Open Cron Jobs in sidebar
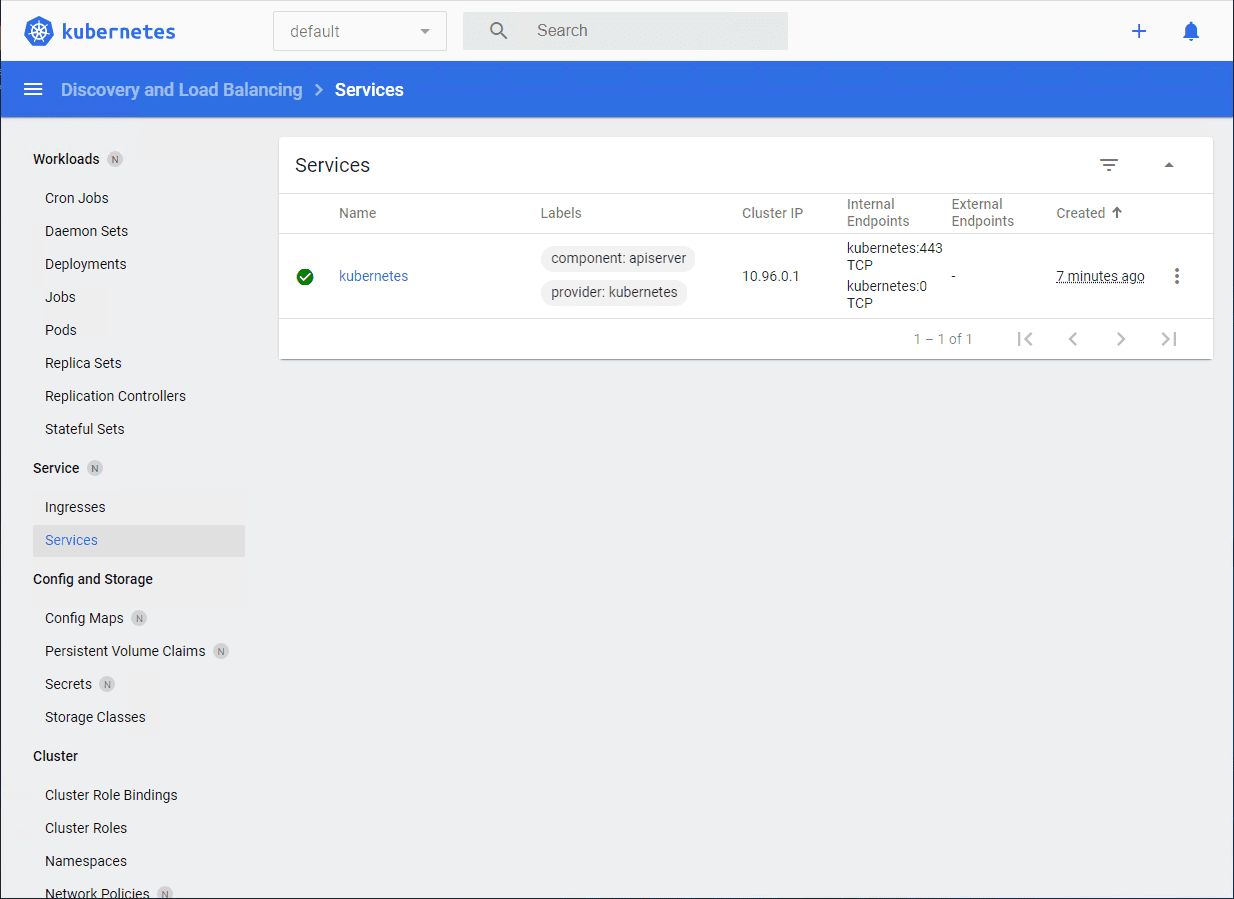Screen dimensions: 1234x899 click(77, 198)
